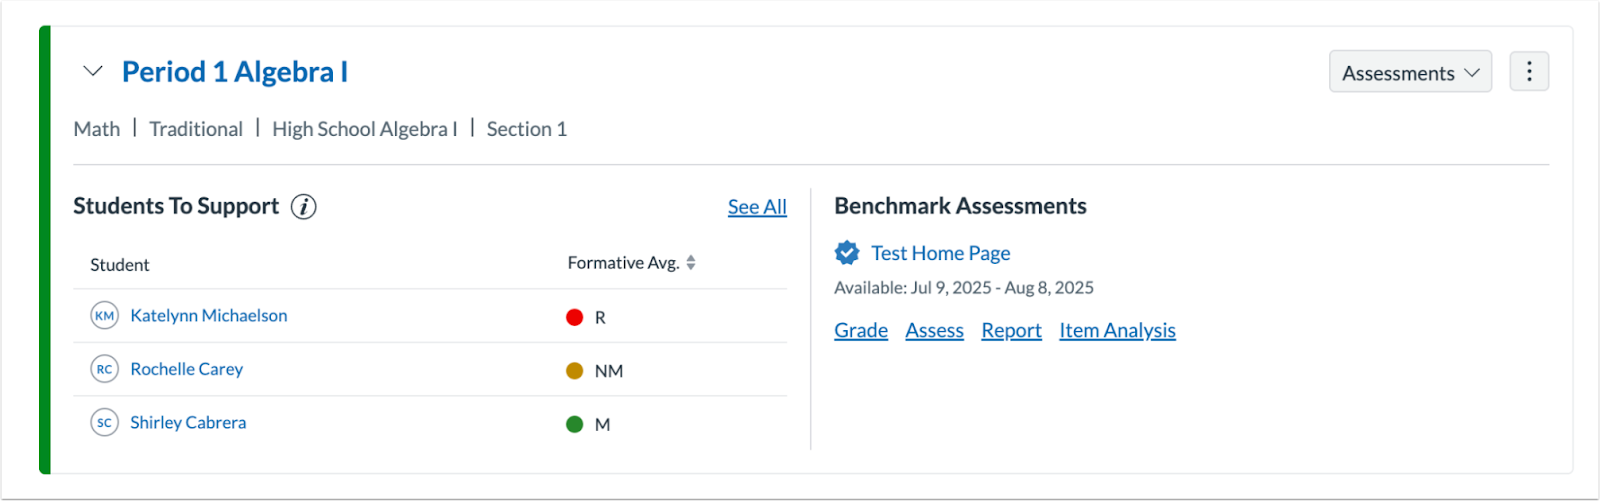Image resolution: width=1600 pixels, height=501 pixels.
Task: Click the KM avatar for Katelynn Michaelson
Action: tap(104, 316)
